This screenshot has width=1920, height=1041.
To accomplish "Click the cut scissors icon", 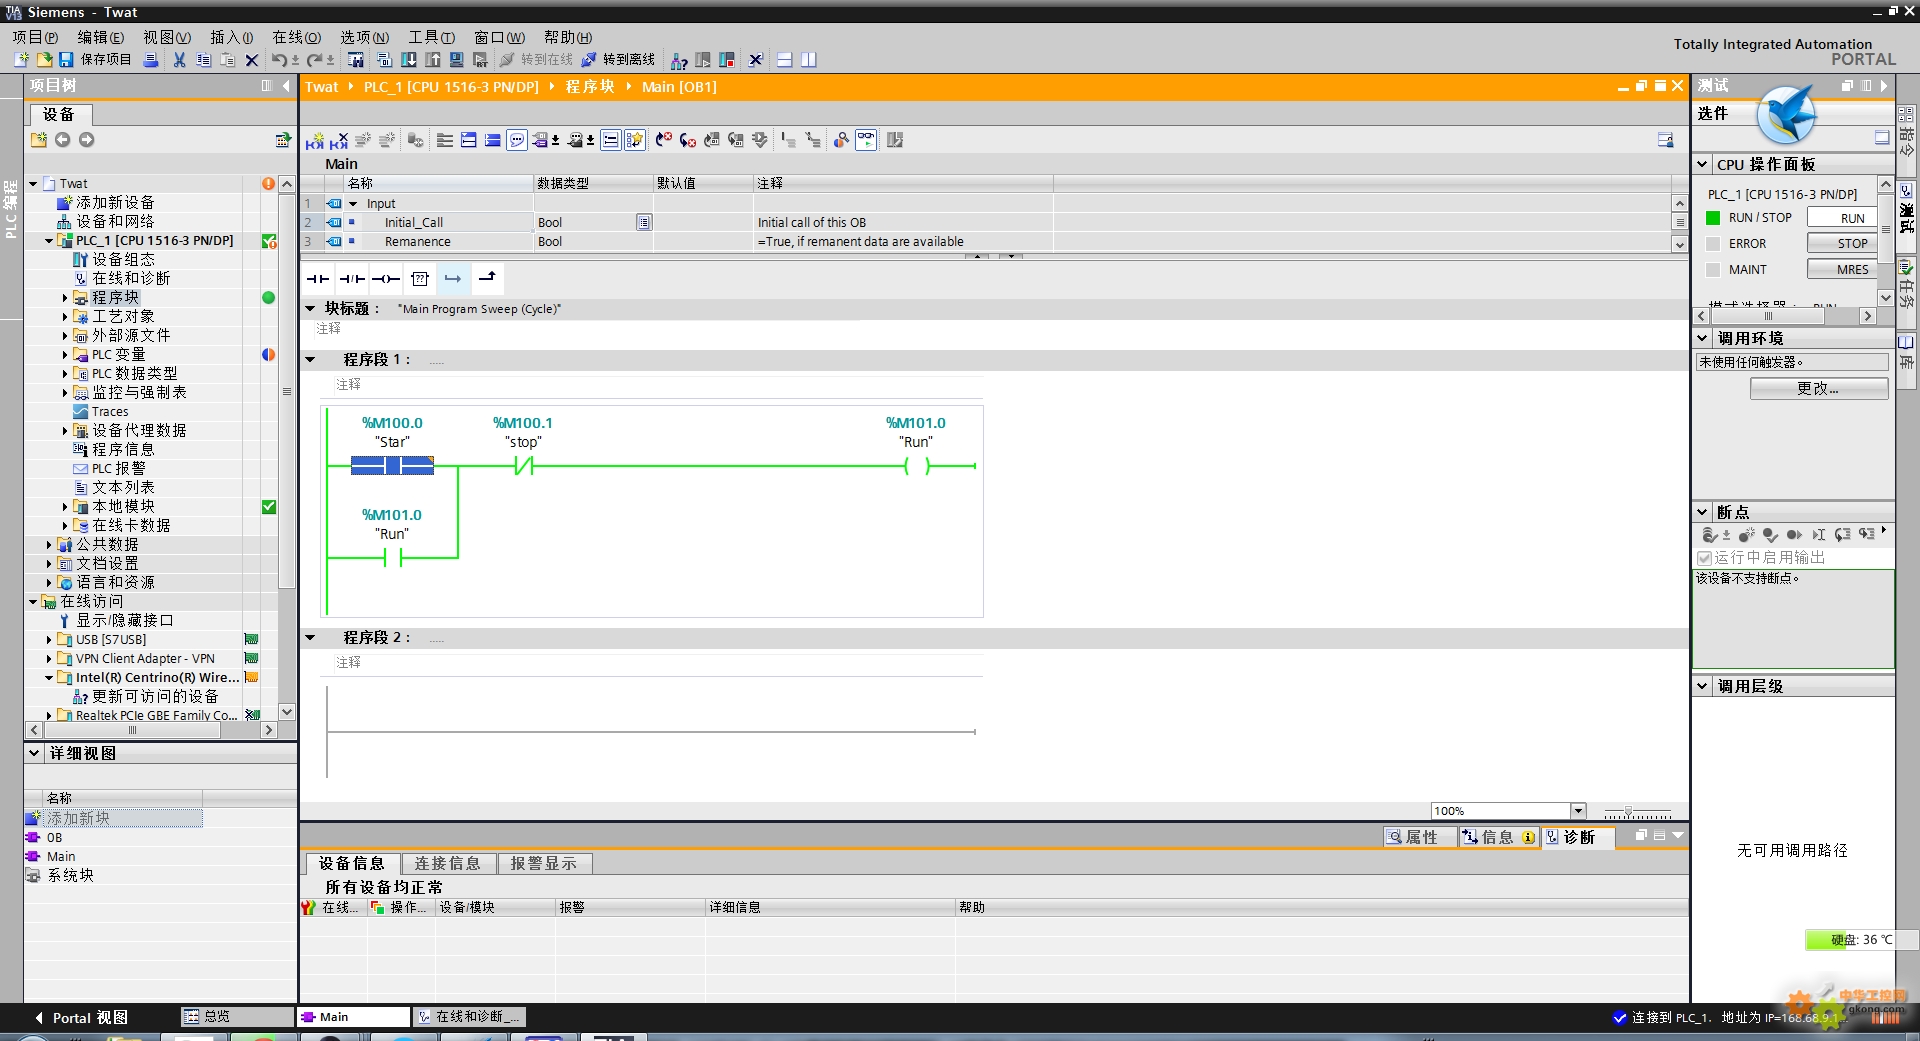I will (x=179, y=60).
